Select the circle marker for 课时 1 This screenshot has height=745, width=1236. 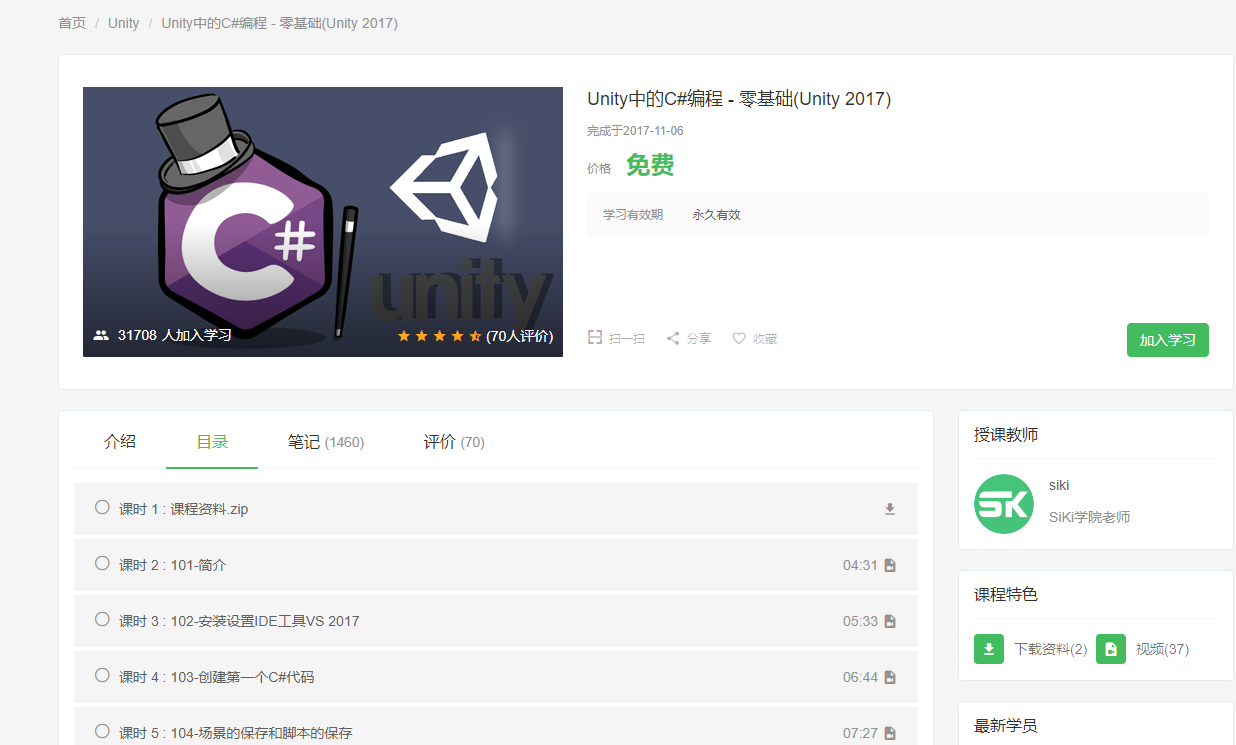[102, 507]
